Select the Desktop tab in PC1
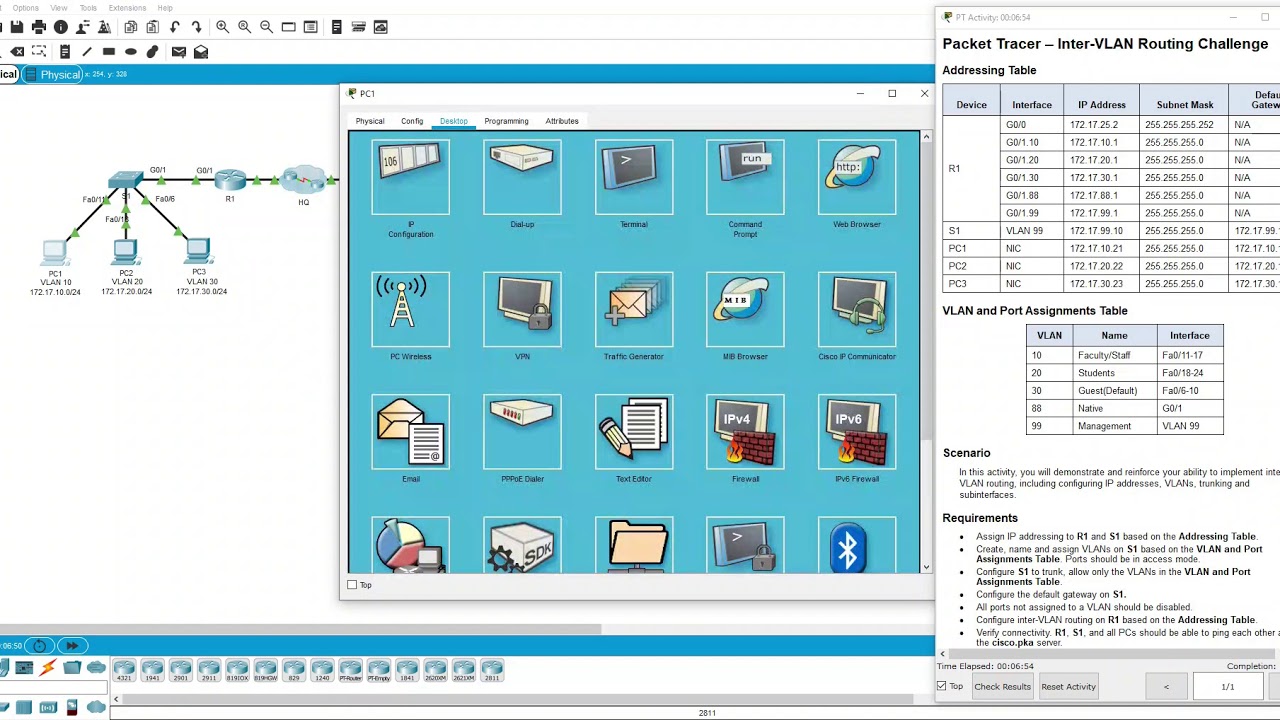 coord(453,121)
